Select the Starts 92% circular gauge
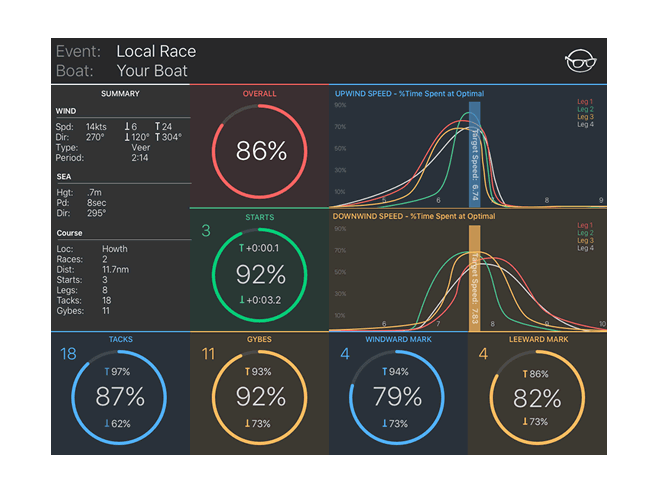The height and width of the screenshot is (500, 667). pos(260,274)
